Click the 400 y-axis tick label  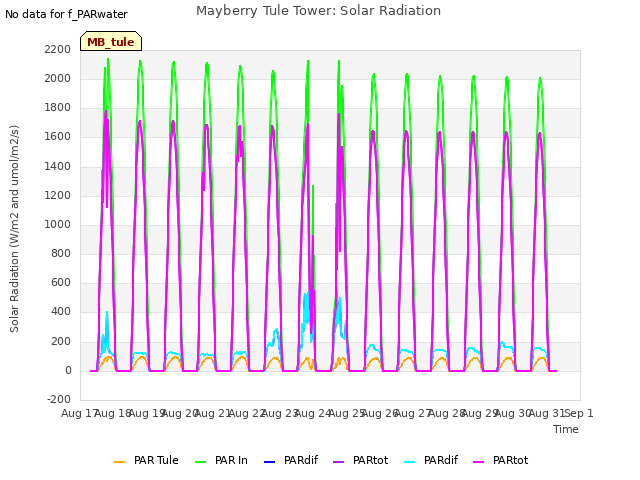click(x=61, y=312)
